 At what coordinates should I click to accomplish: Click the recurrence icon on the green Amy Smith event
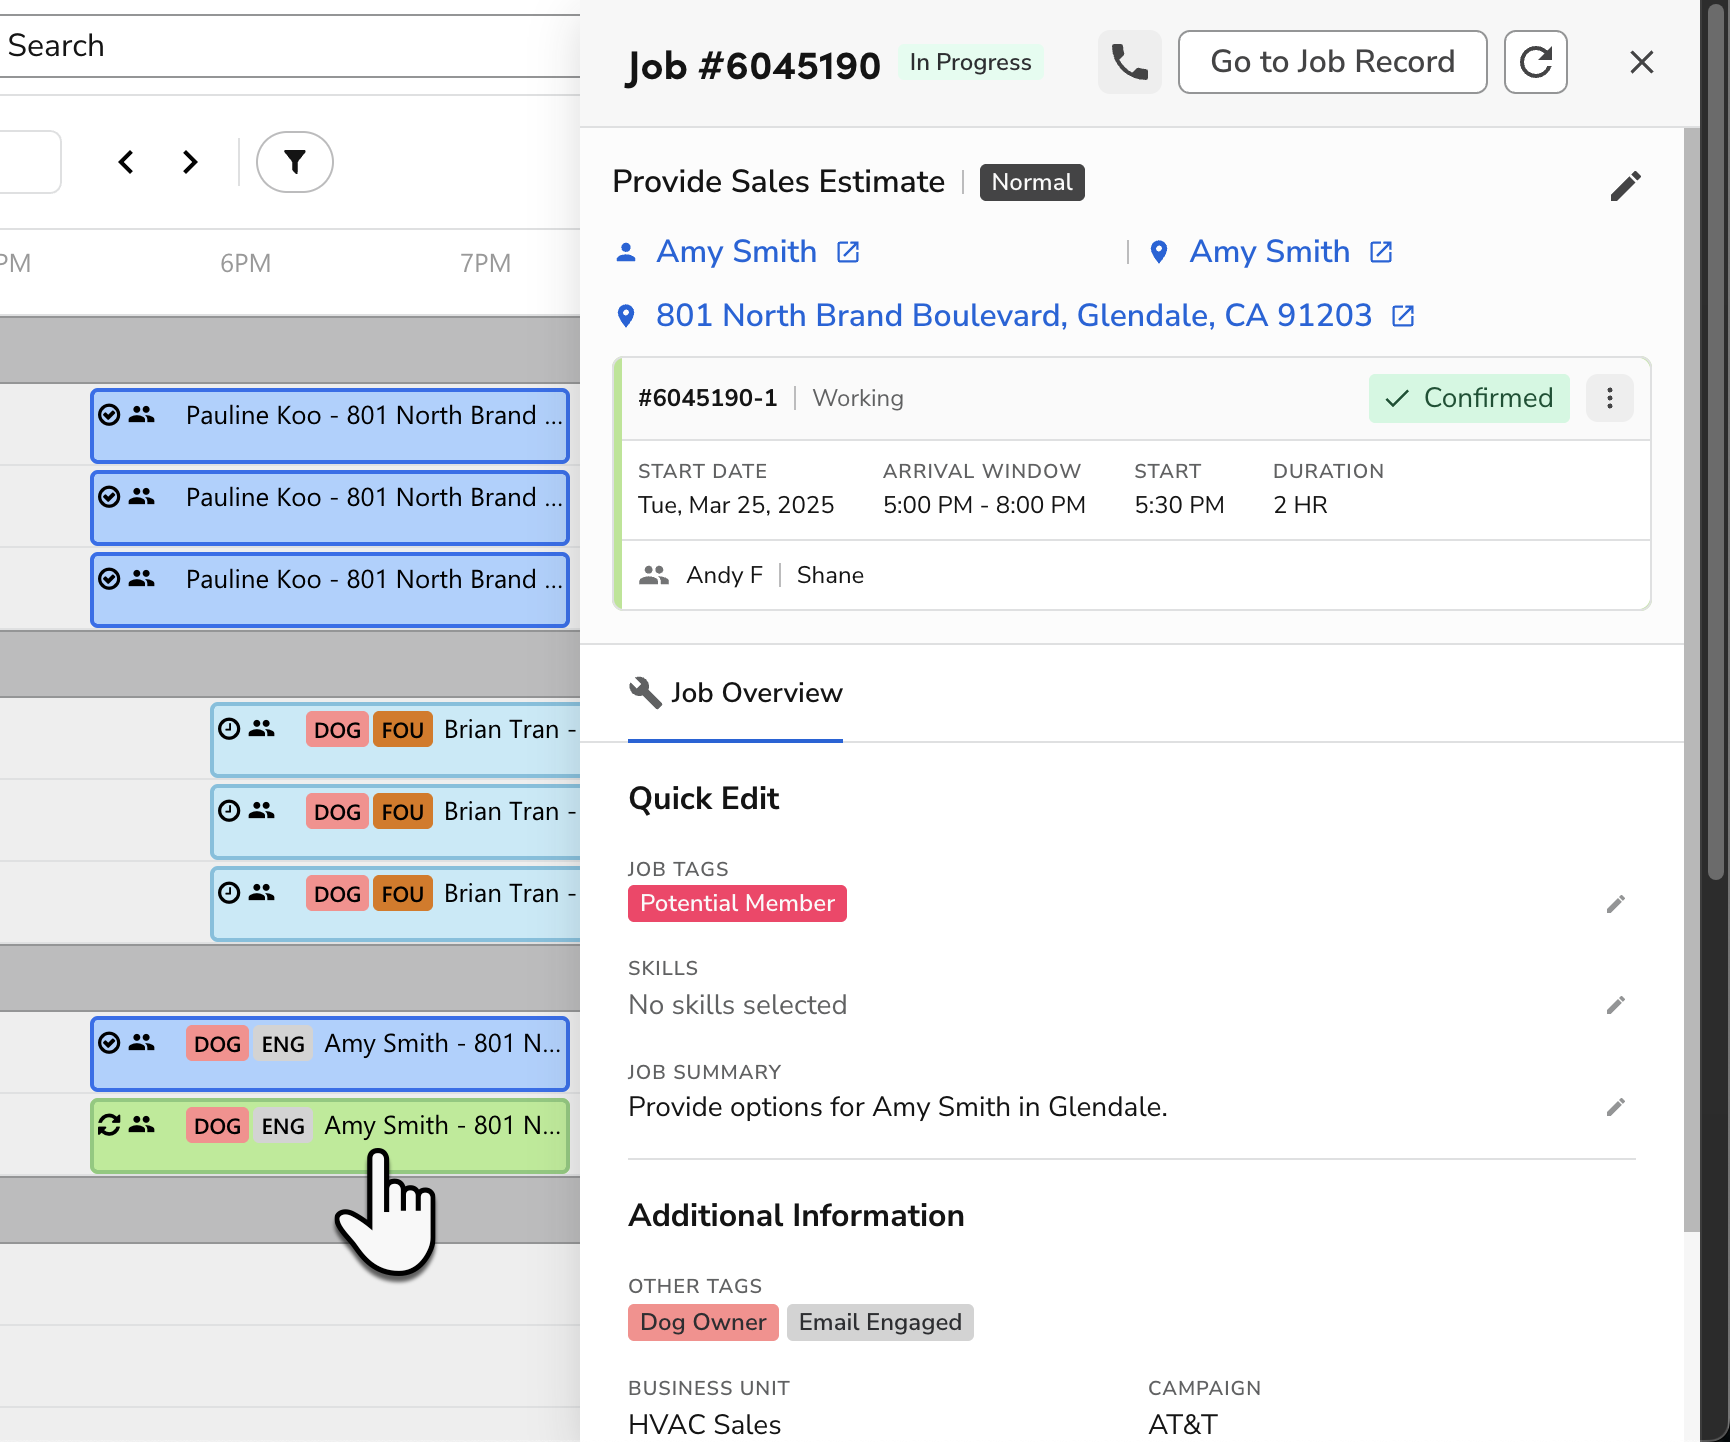tap(108, 1125)
